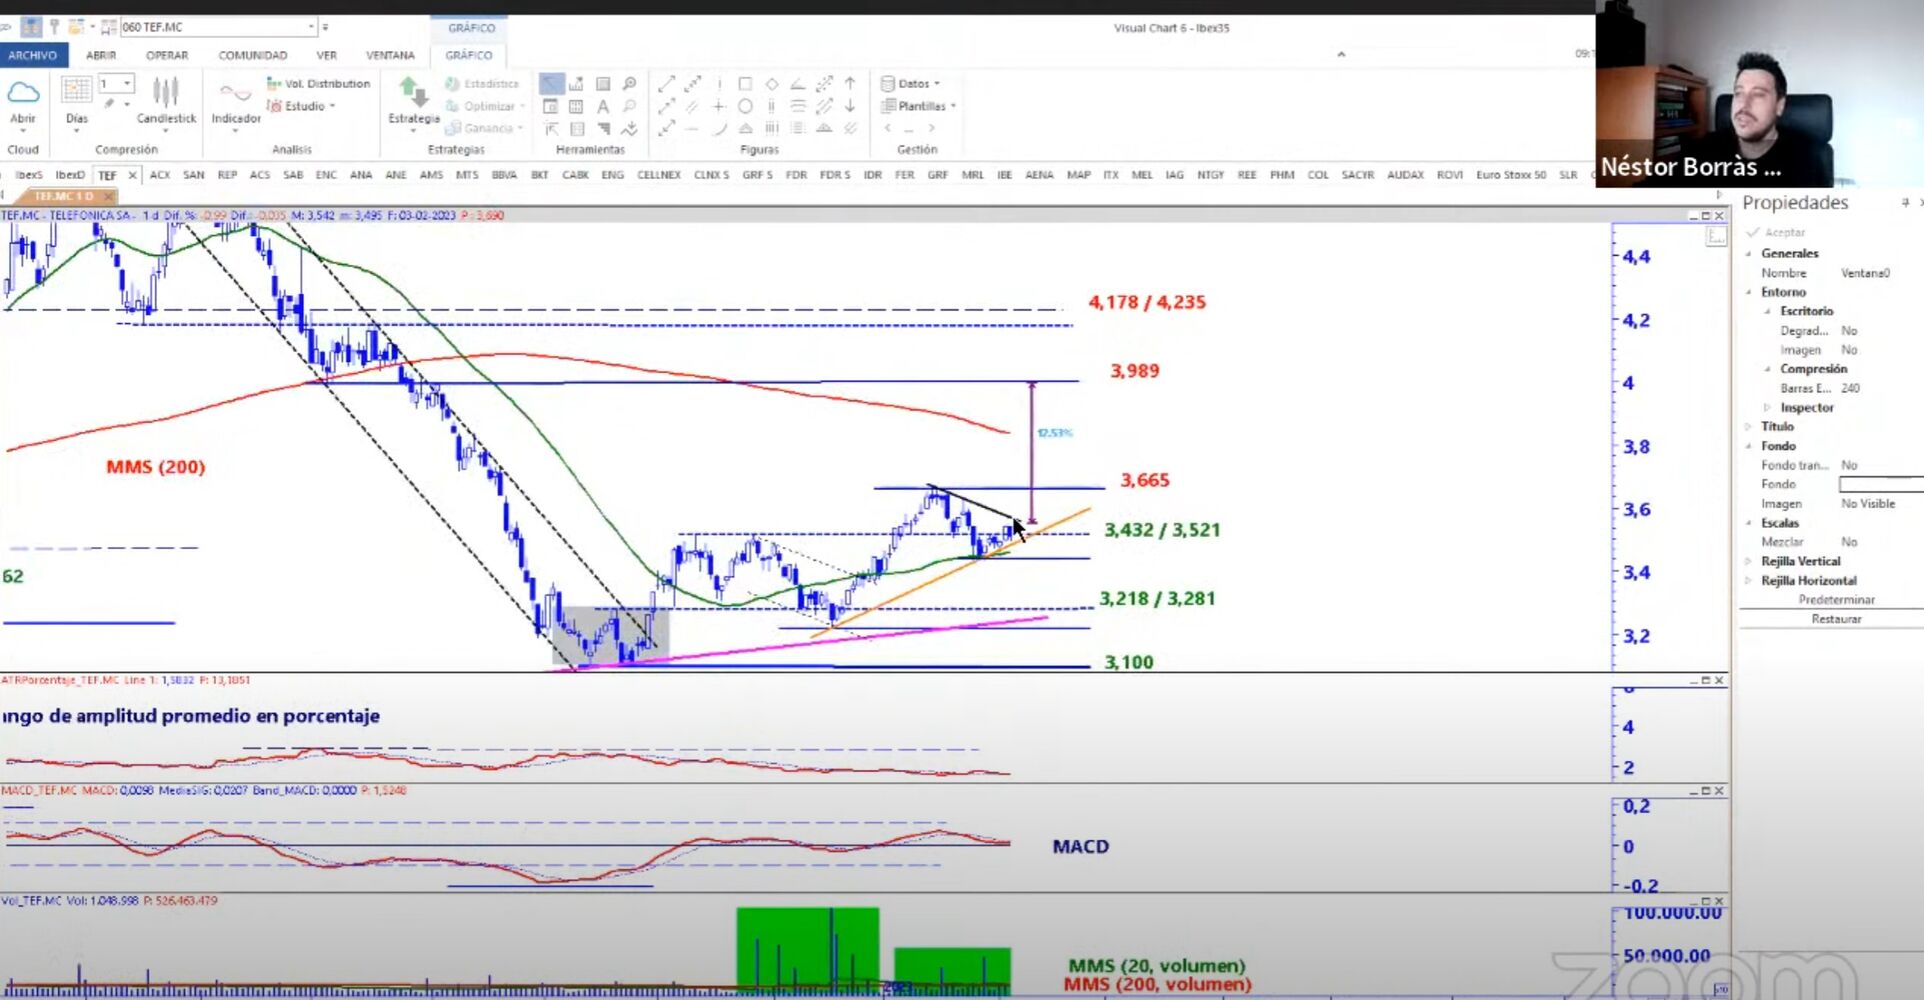Viewport: 1924px width, 1000px height.
Task: Click the Aceptar button in Propiedades
Action: tap(1775, 232)
